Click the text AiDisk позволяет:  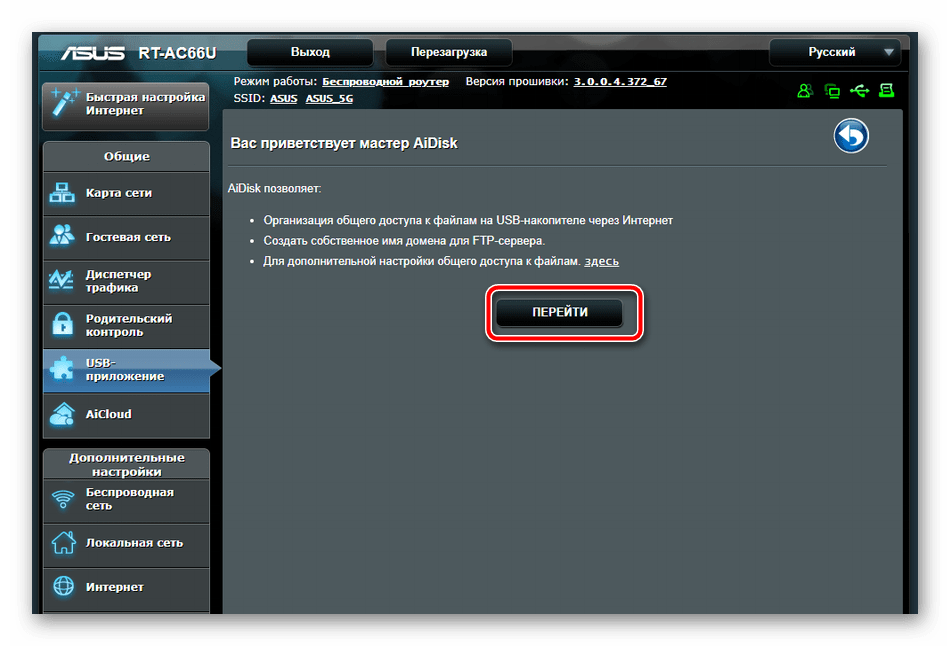pyautogui.click(x=274, y=189)
